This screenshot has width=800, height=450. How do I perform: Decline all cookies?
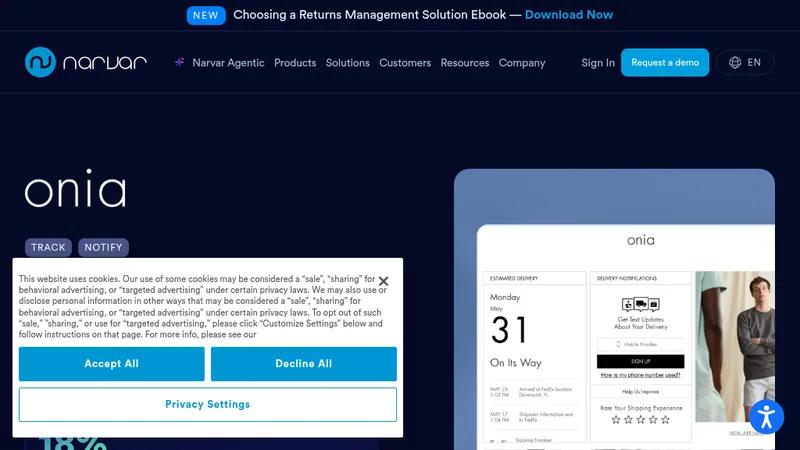tap(304, 364)
